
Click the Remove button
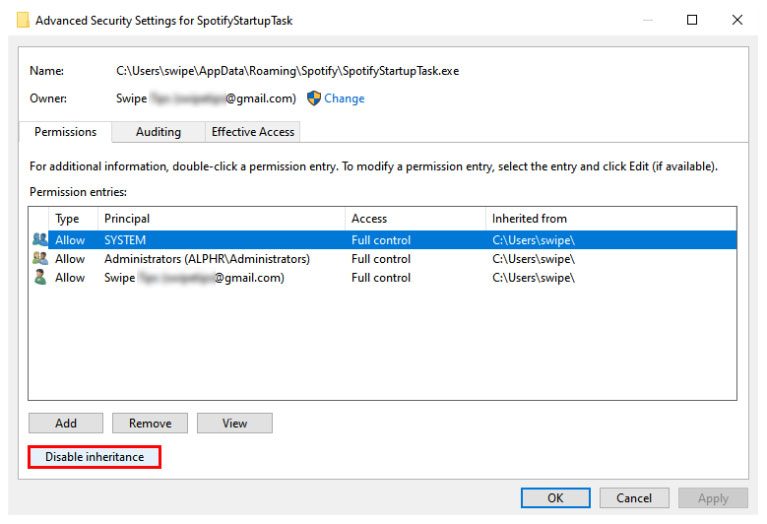click(150, 423)
